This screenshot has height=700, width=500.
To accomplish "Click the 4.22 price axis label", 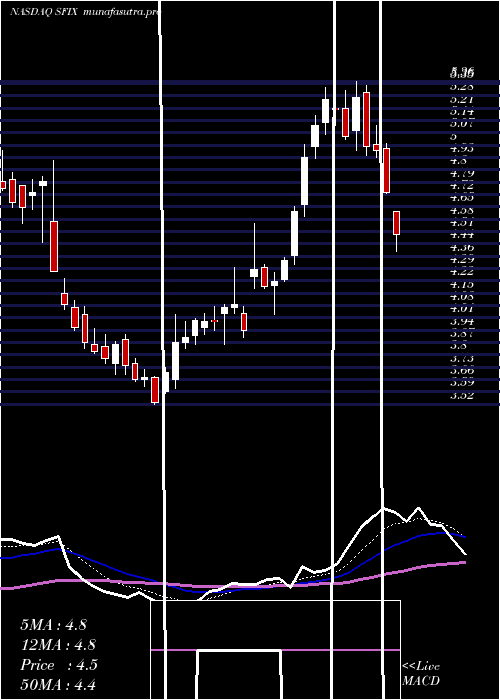I will (x=462, y=272).
